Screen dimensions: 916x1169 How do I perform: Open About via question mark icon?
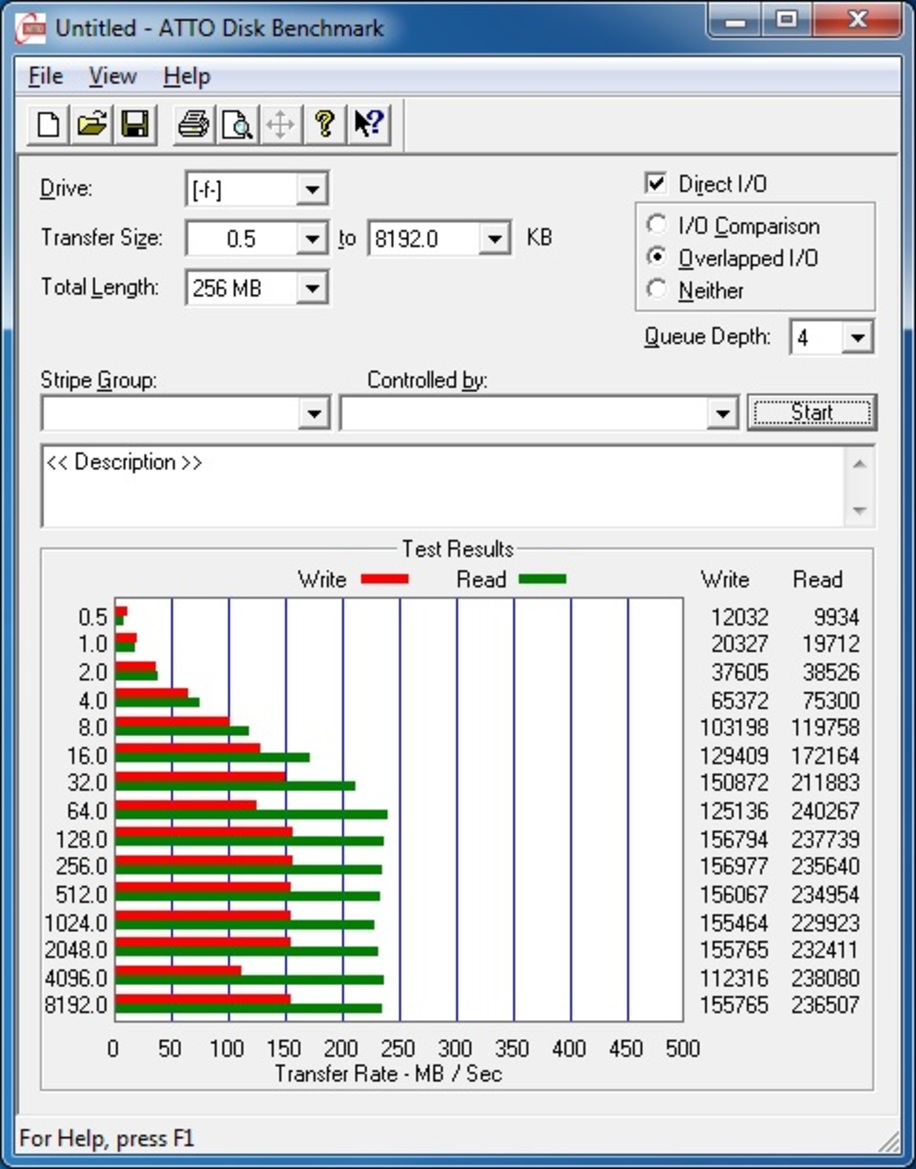[x=324, y=124]
